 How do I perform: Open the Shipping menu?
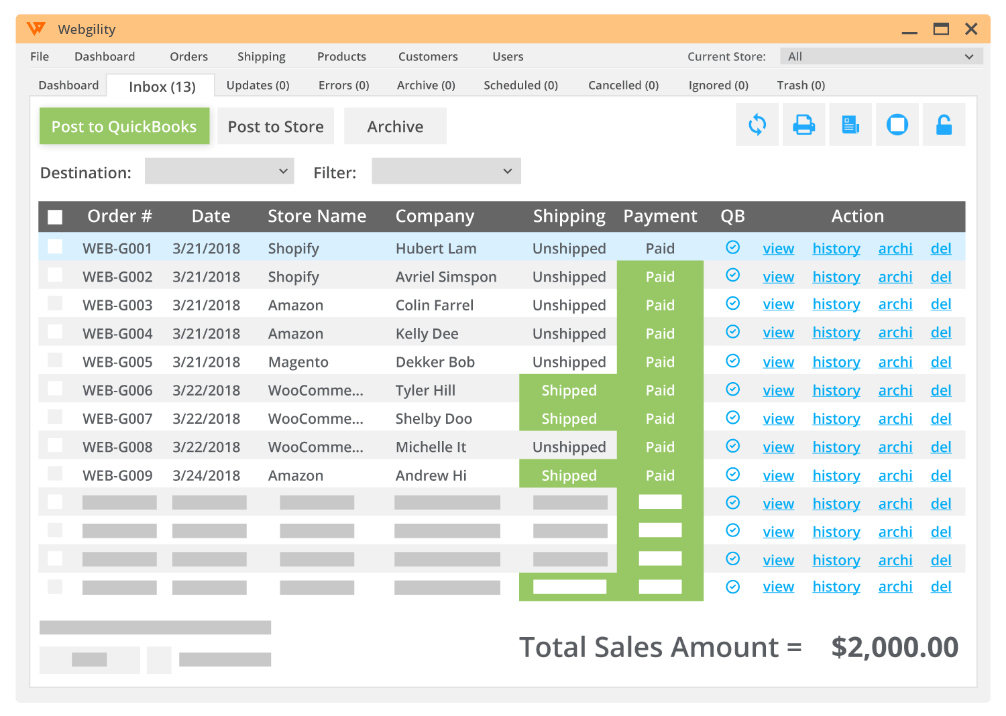point(261,56)
